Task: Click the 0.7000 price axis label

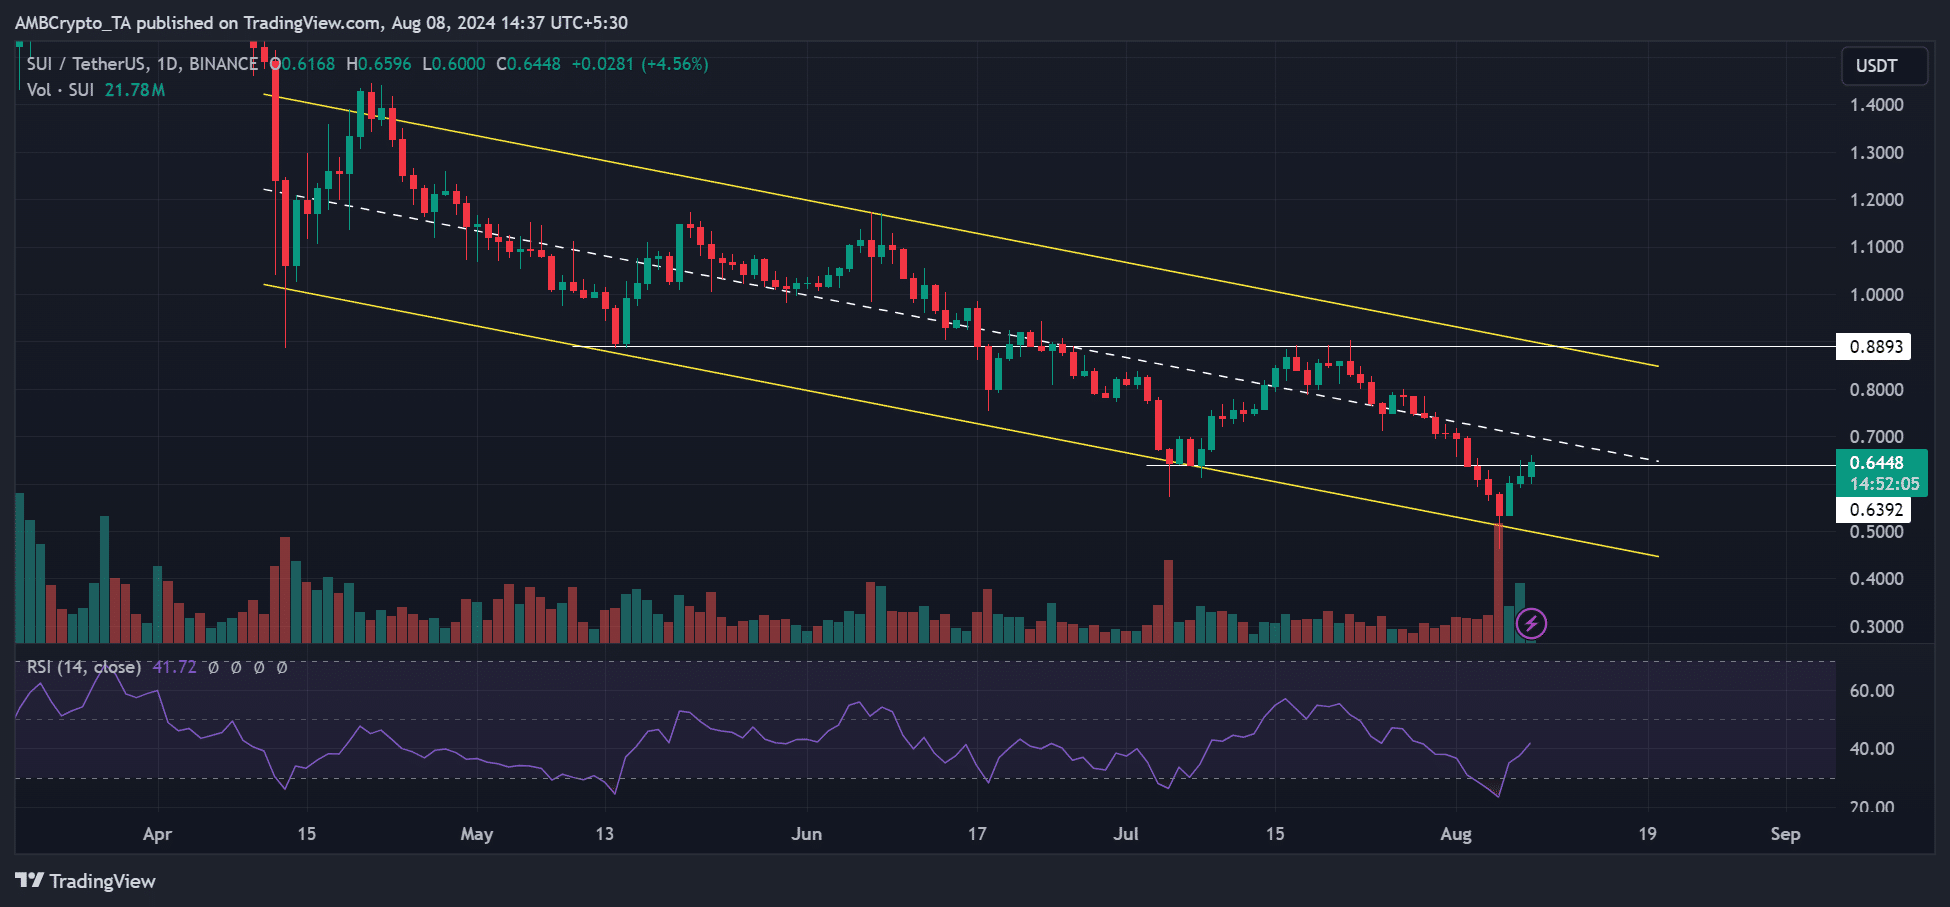Action: pos(1876,437)
